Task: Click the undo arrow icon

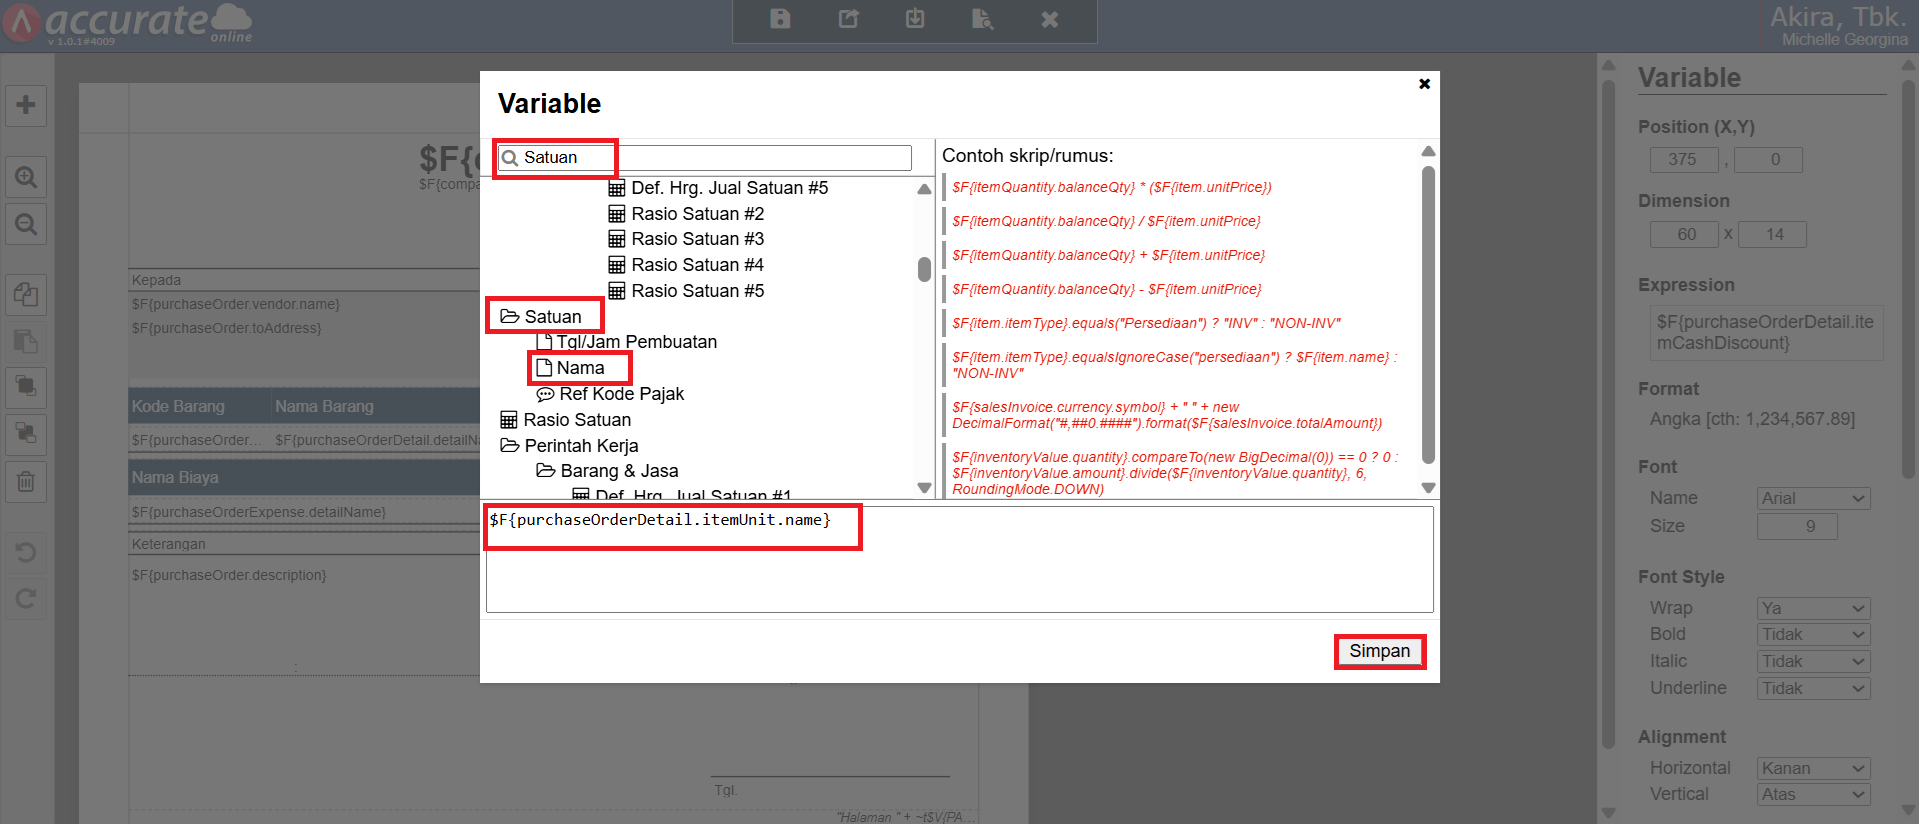Action: (x=26, y=552)
